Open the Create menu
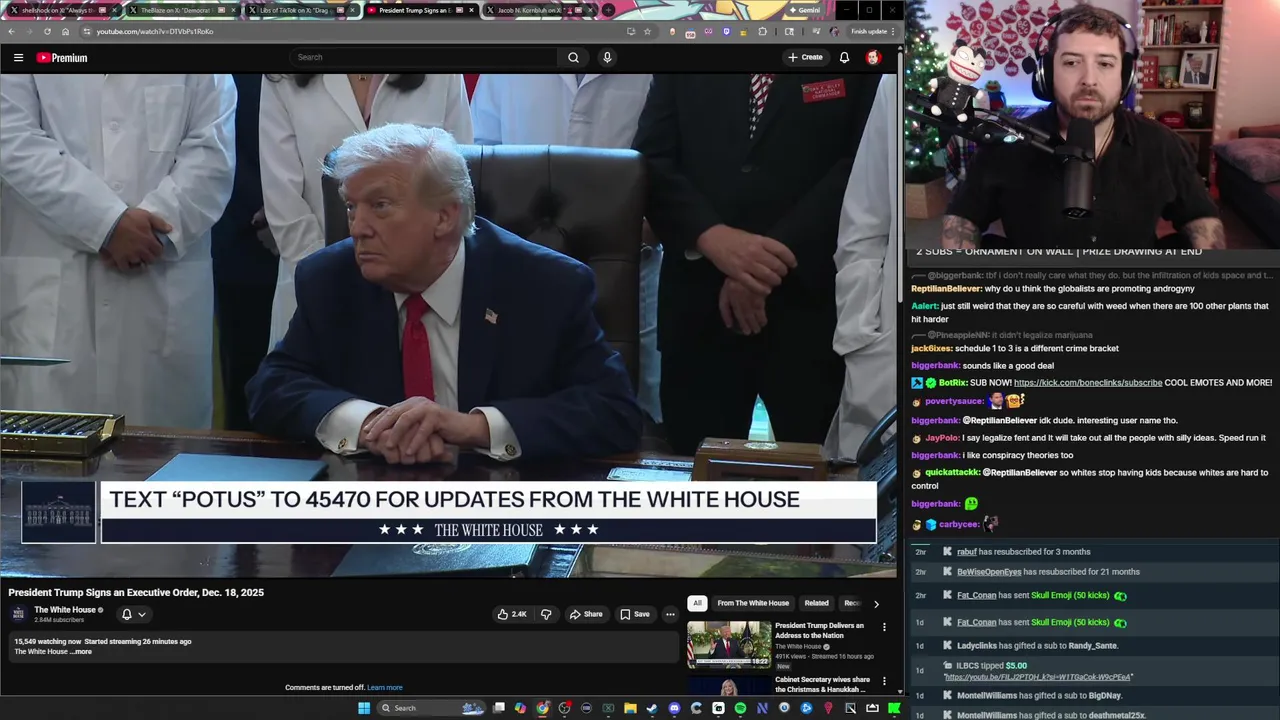Image resolution: width=1280 pixels, height=720 pixels. (805, 57)
